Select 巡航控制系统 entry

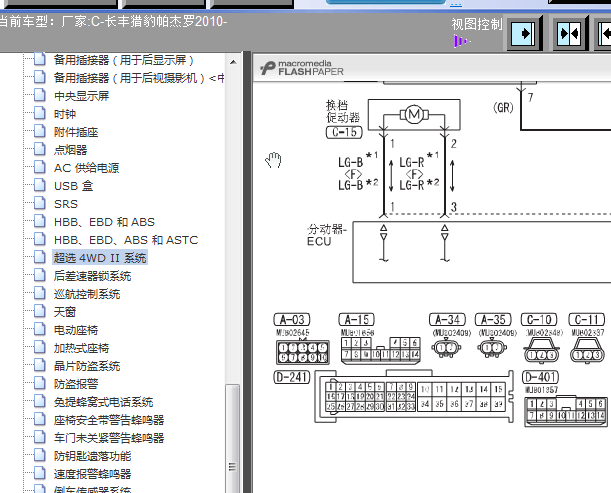87,294
